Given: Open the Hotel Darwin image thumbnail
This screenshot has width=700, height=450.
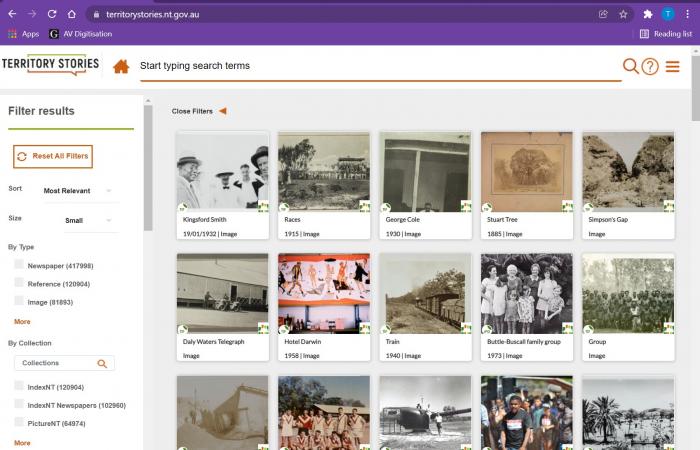Looking at the screenshot, I should [324, 294].
